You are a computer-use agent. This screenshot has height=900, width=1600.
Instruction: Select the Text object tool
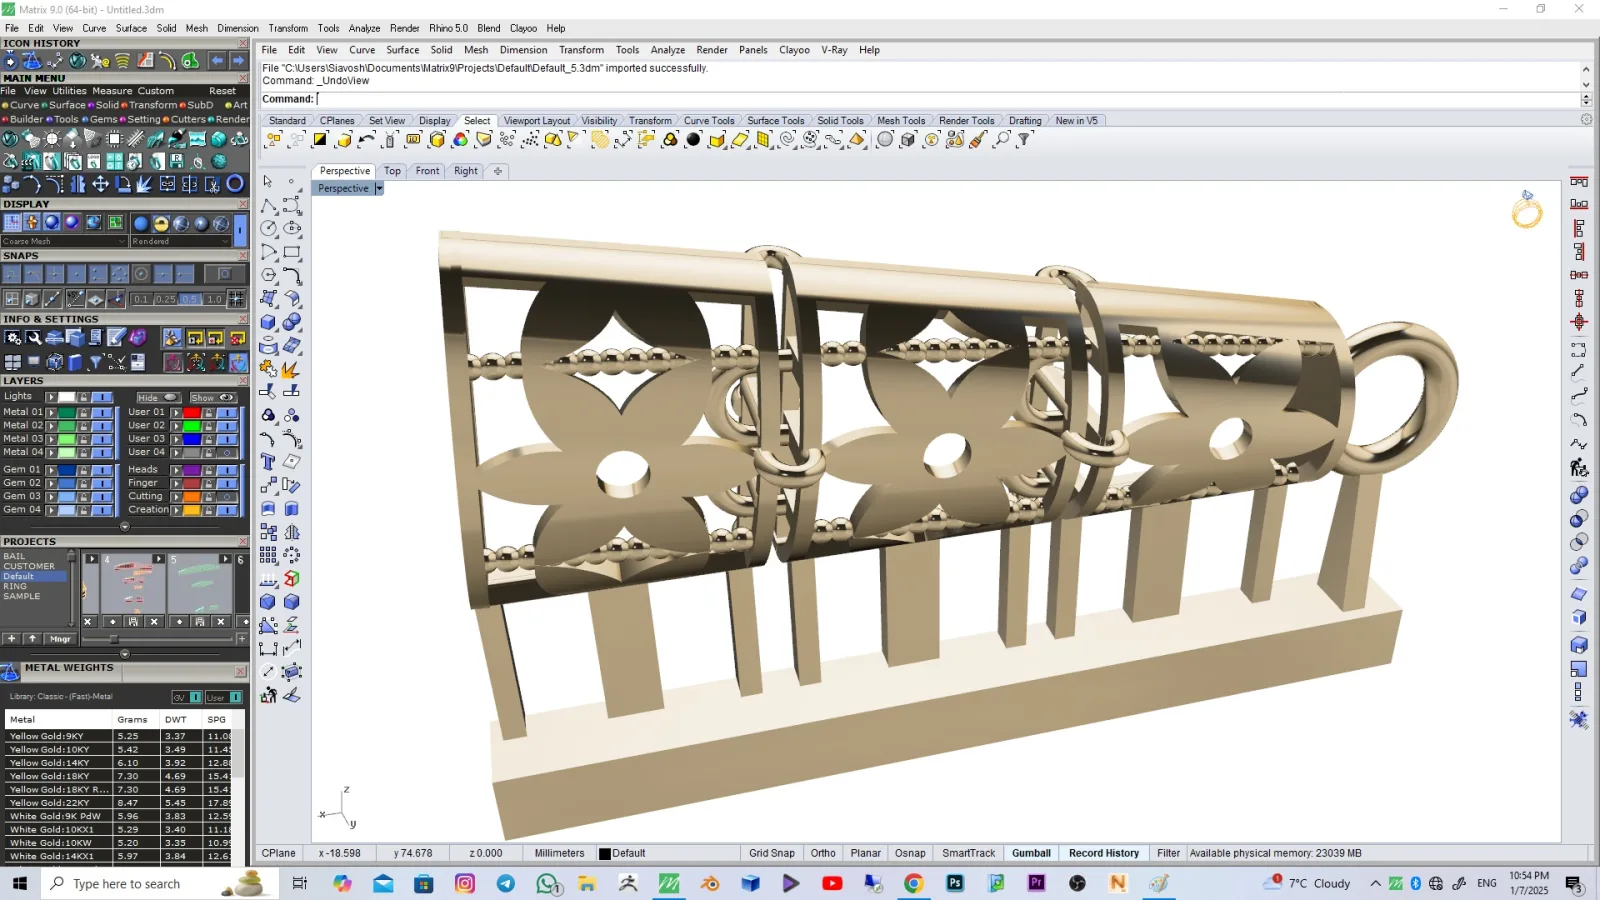pos(269,462)
